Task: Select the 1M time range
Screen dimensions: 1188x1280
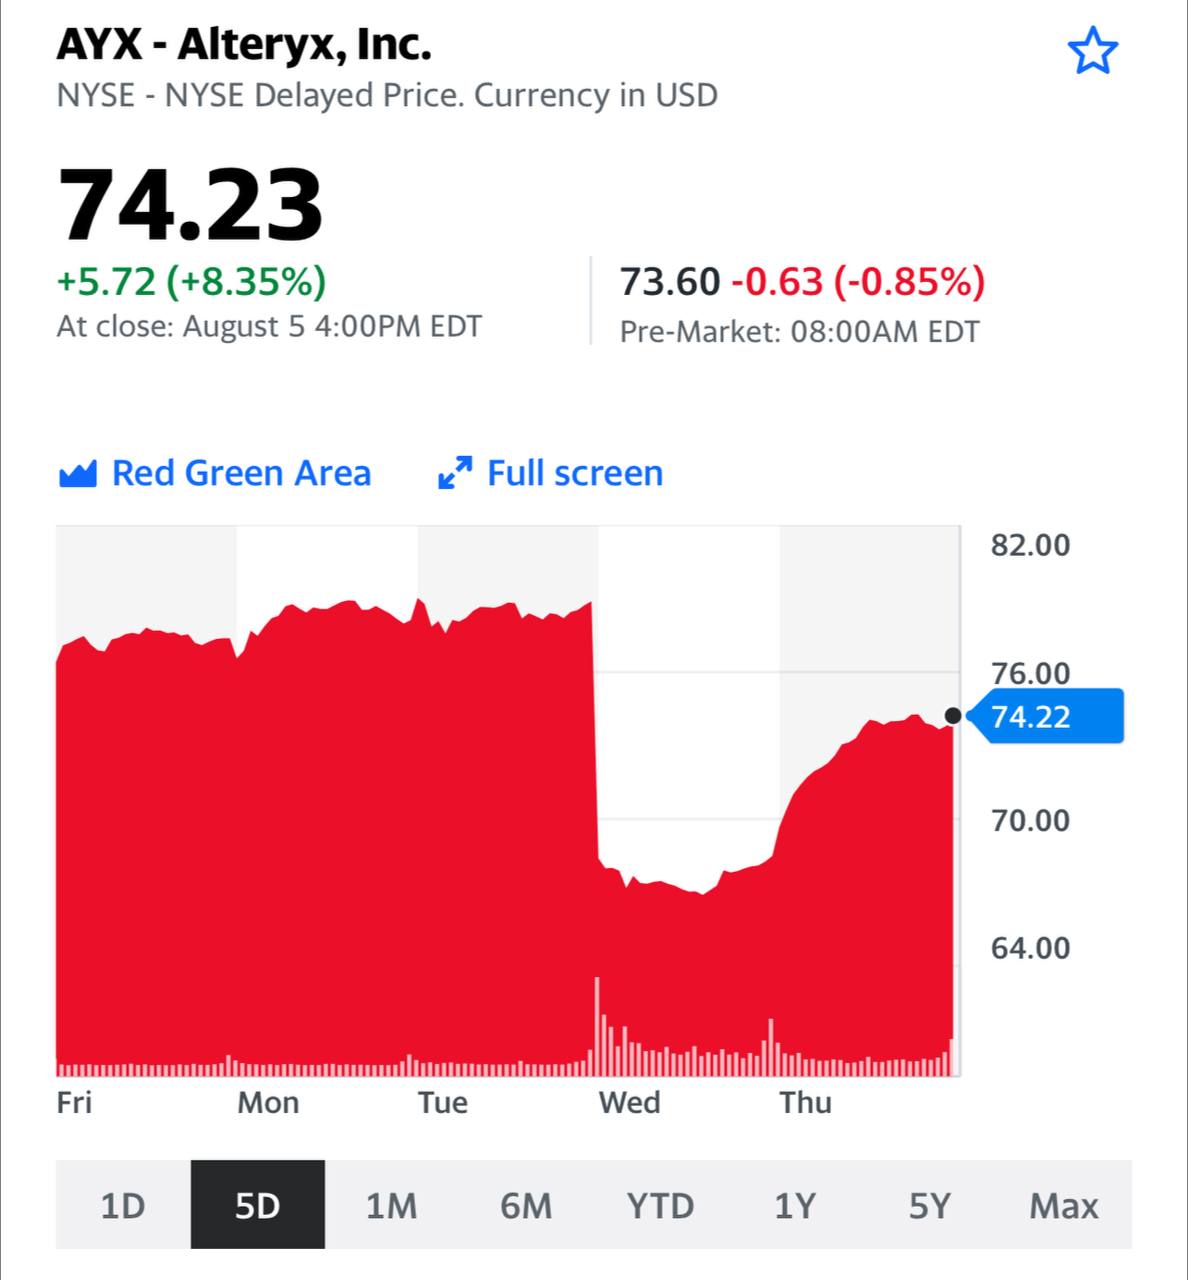Action: [392, 1205]
